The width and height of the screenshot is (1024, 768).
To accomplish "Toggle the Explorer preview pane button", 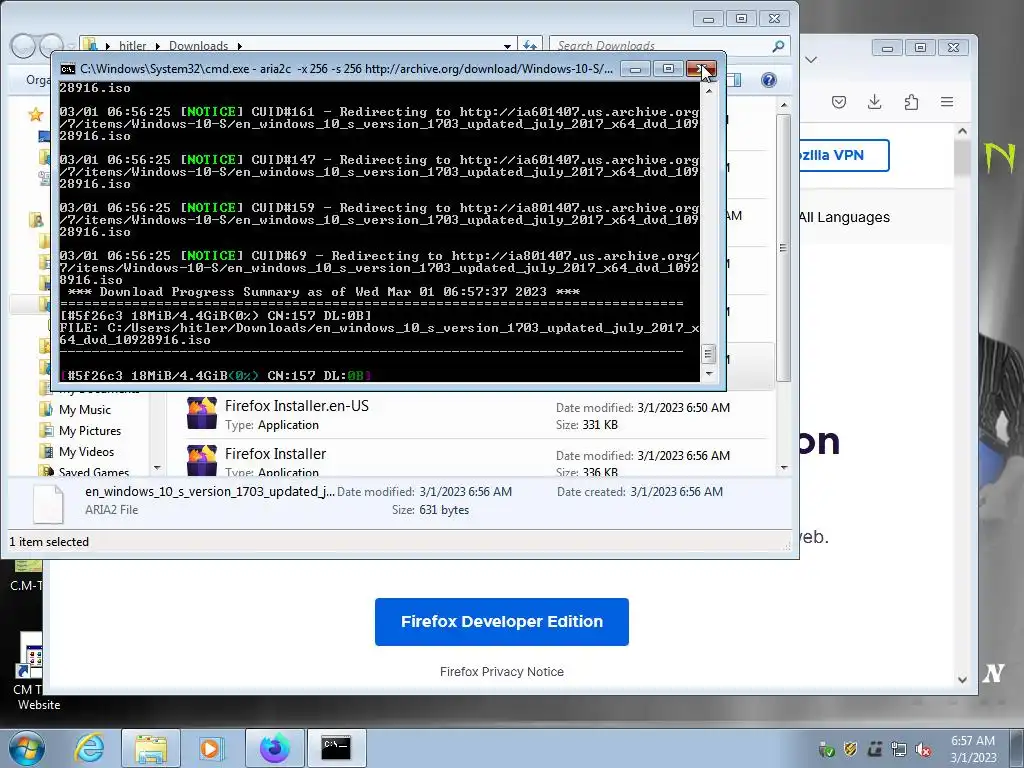I will pyautogui.click(x=735, y=80).
